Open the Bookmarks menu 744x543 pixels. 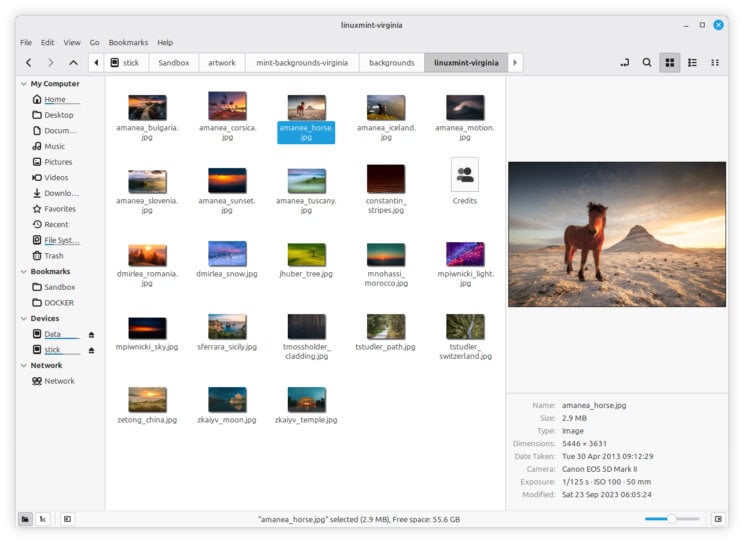click(128, 43)
